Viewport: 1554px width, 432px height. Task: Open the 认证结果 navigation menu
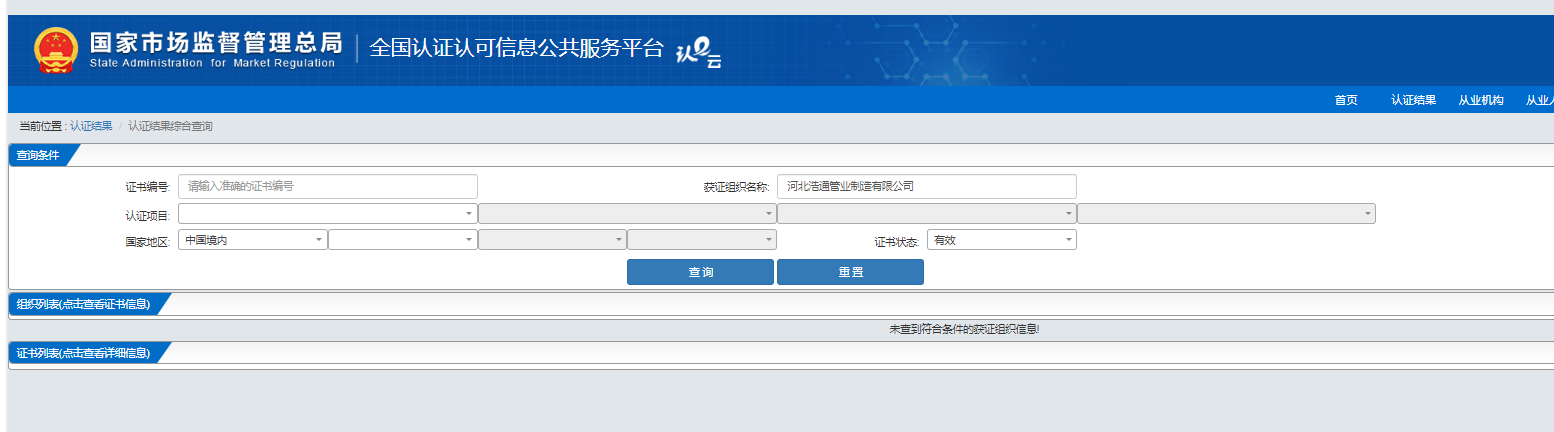[x=1413, y=100]
